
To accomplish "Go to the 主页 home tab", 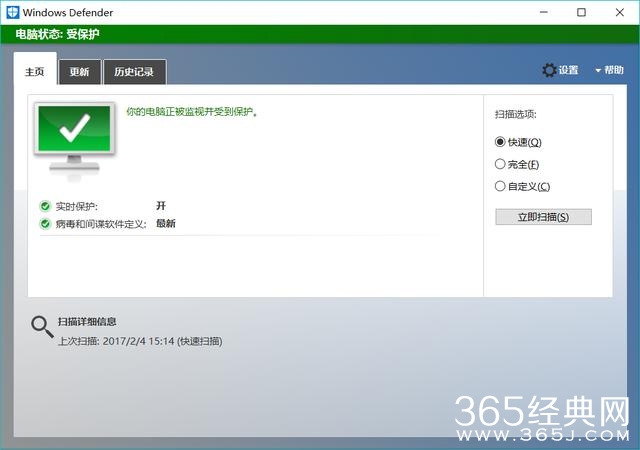I will [35, 71].
